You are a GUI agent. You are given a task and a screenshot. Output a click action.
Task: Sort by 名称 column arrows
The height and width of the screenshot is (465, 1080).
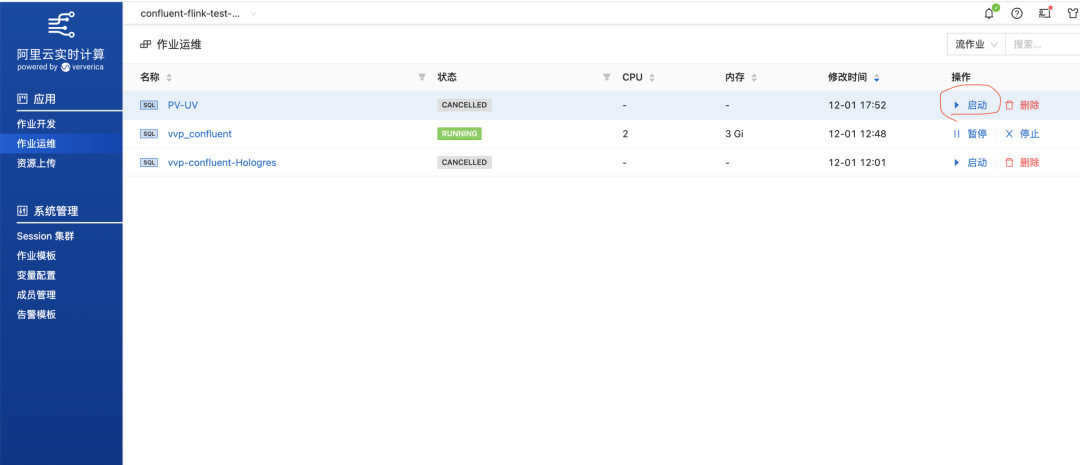pyautogui.click(x=169, y=78)
